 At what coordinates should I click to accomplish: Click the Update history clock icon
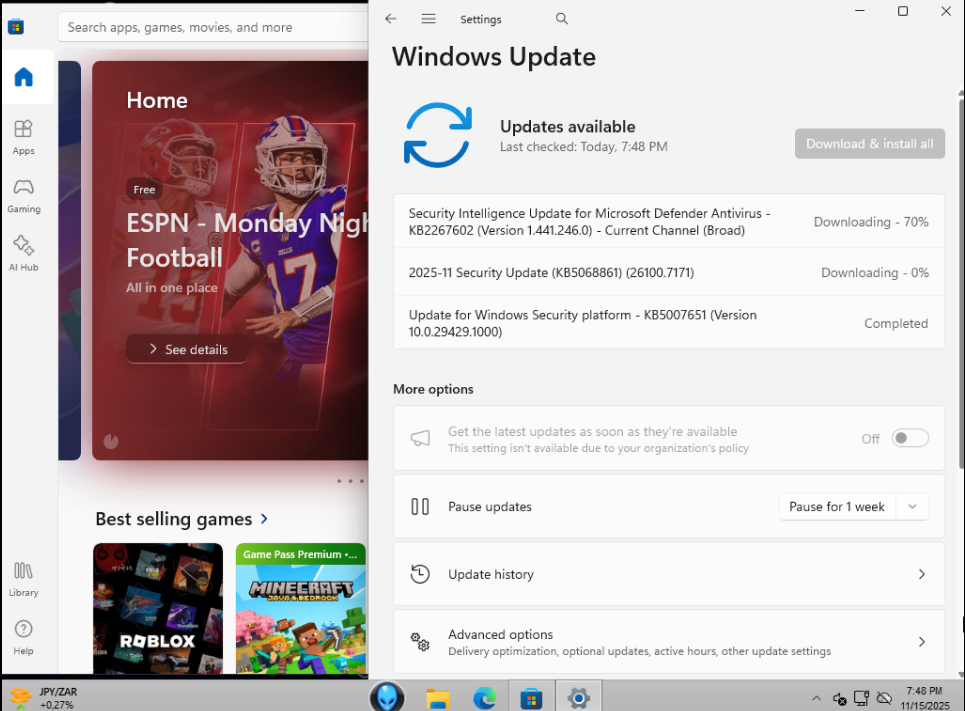tap(420, 574)
